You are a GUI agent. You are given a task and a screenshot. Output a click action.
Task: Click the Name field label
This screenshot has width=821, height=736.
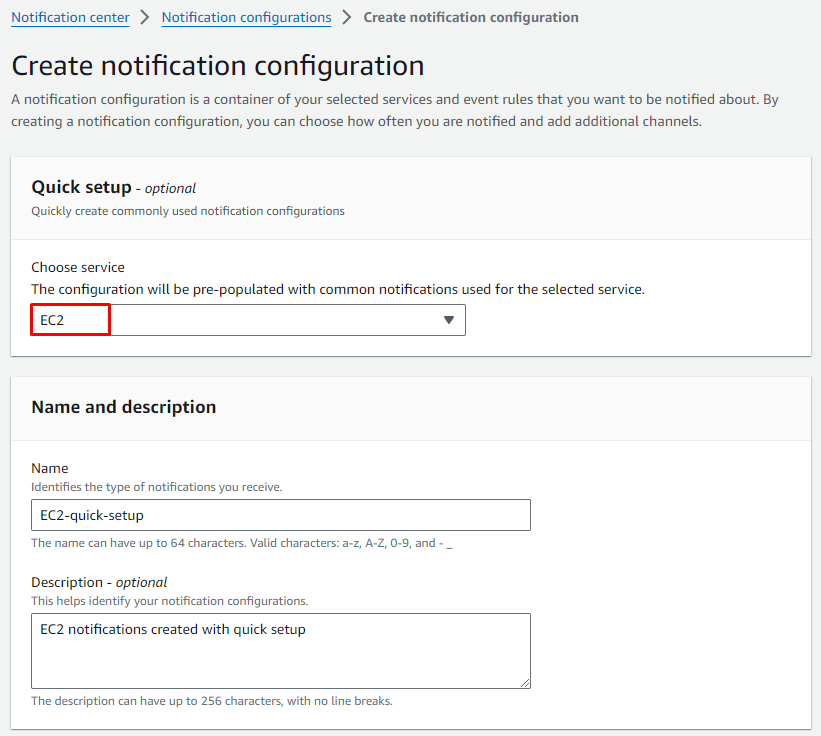50,468
